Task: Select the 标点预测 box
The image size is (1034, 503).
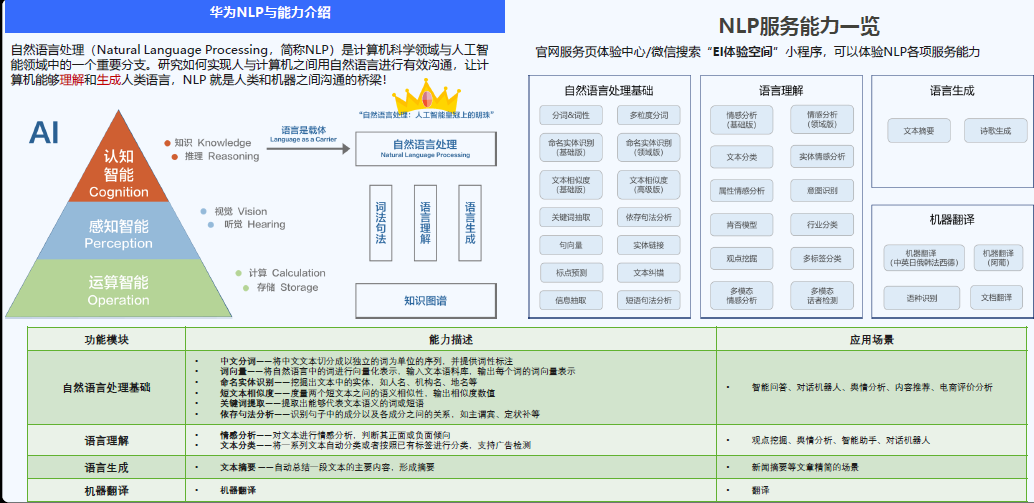Action: pos(570,272)
